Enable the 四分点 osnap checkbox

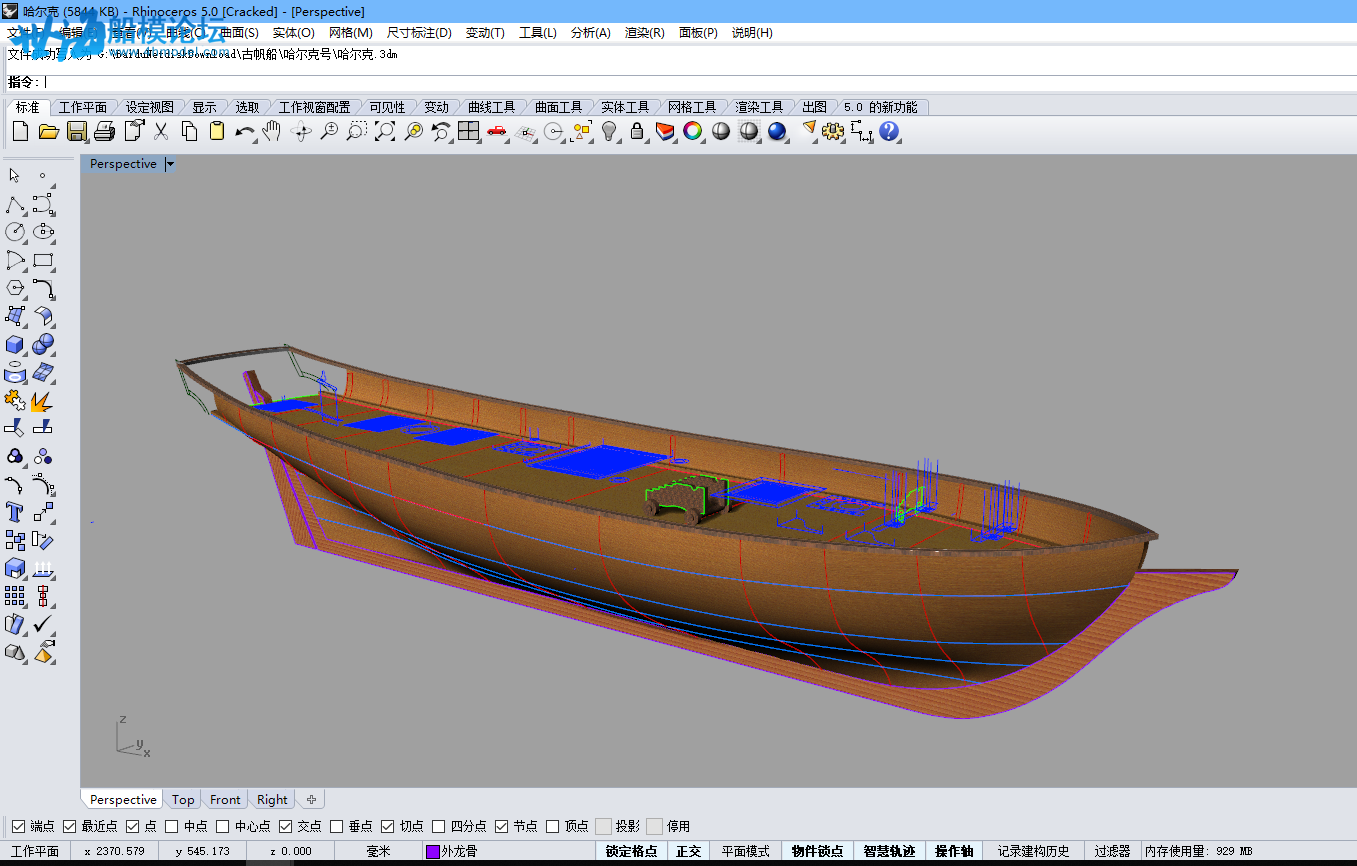pos(439,826)
